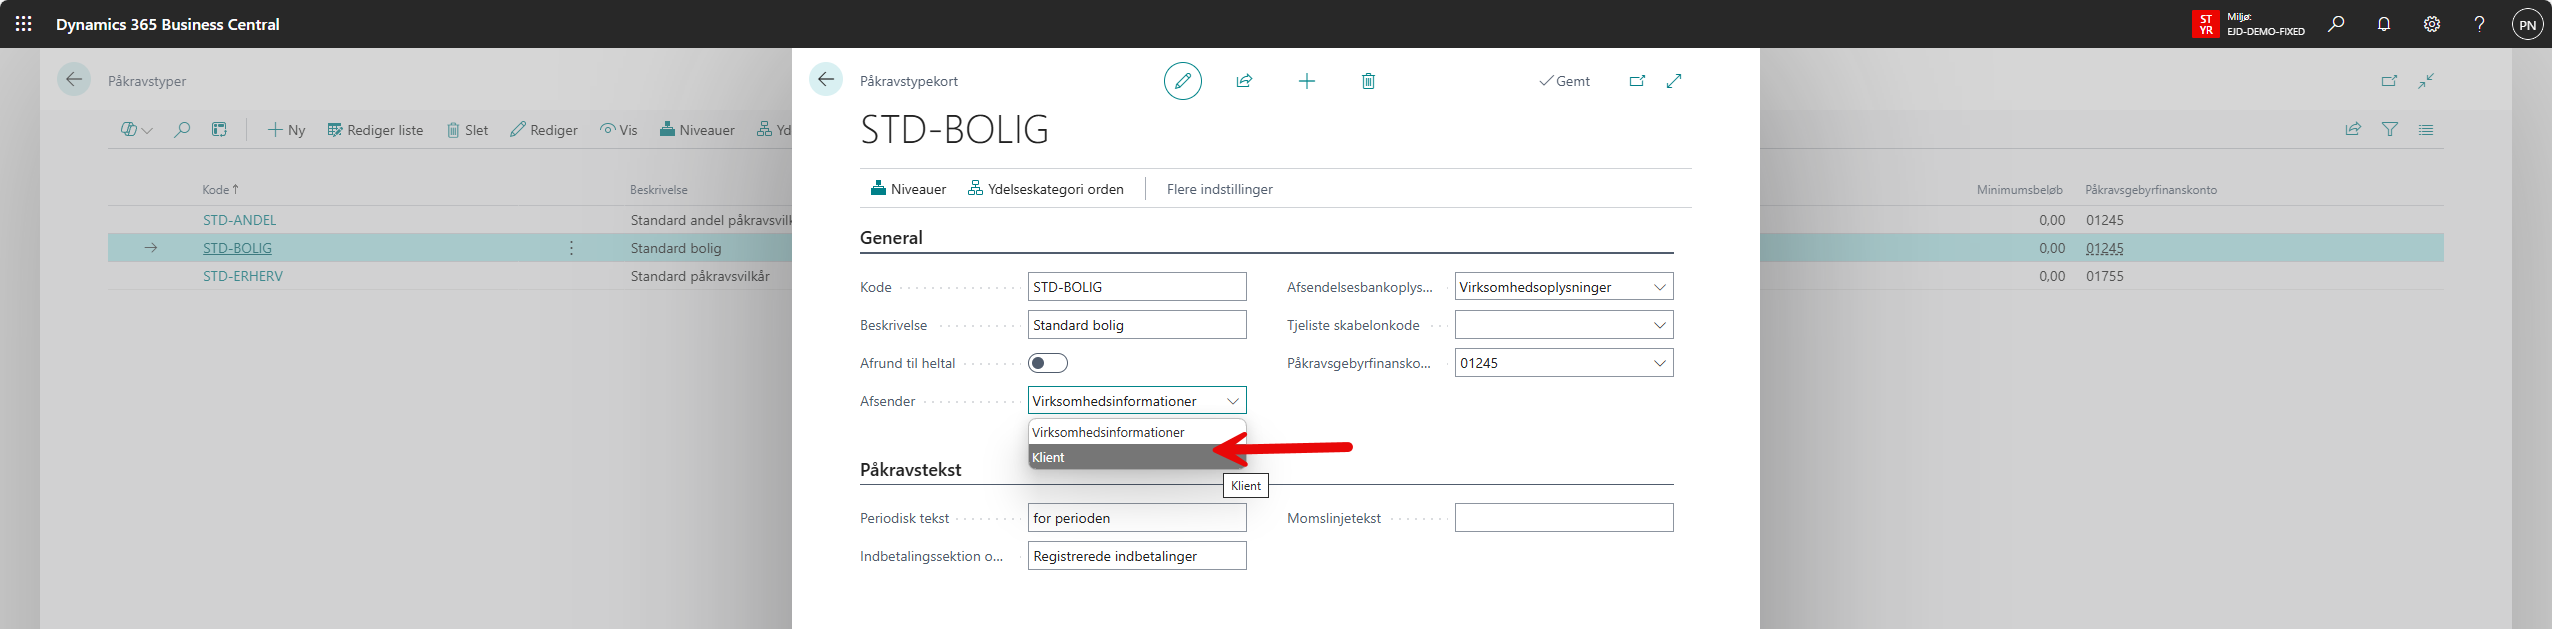Click Ny in the list toolbar
2552x629 pixels.
(286, 130)
